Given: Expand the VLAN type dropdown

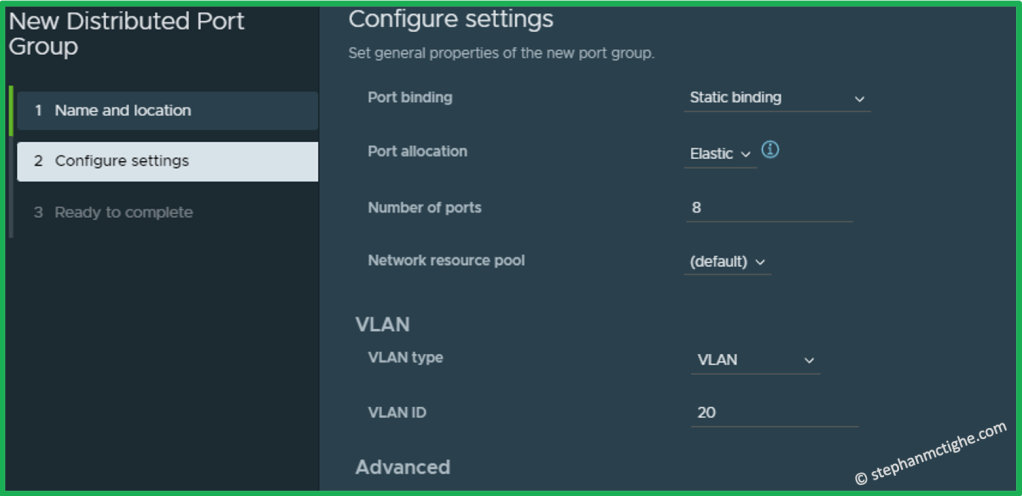Looking at the screenshot, I should click(755, 360).
